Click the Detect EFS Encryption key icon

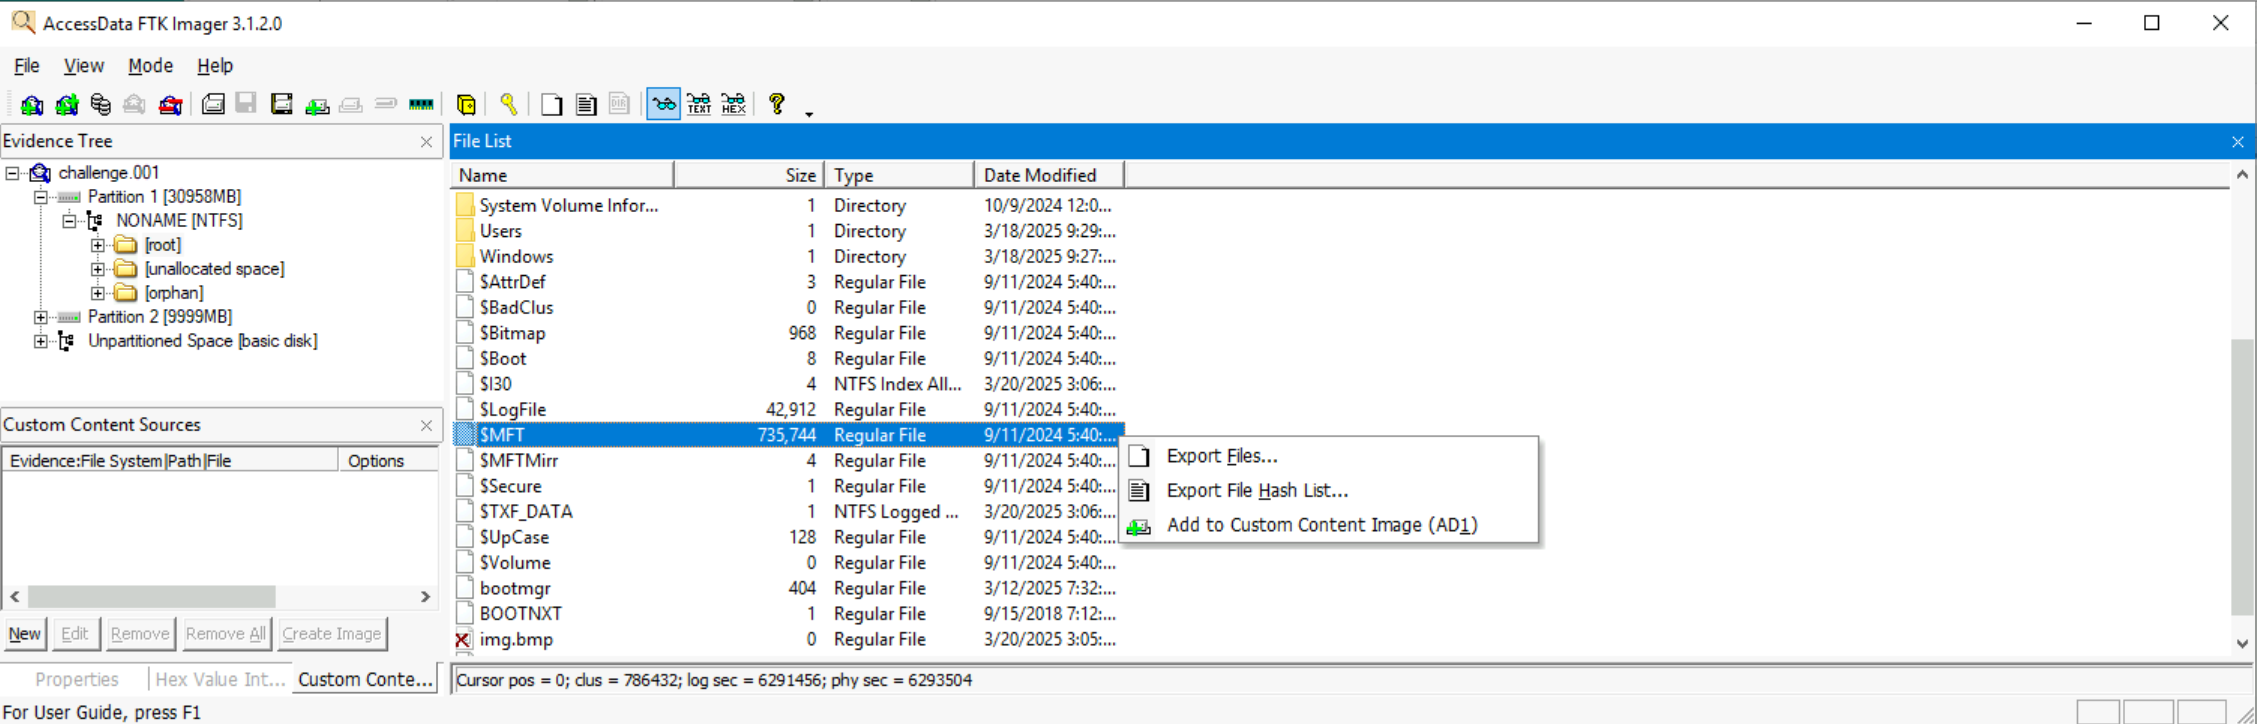pyautogui.click(x=508, y=105)
